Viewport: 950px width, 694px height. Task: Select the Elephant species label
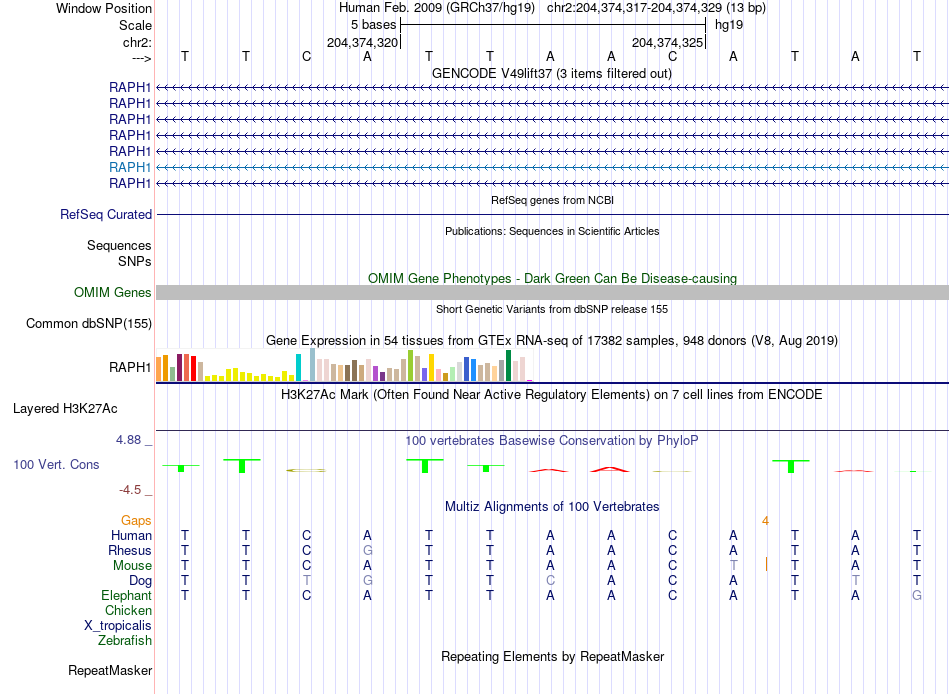[126, 596]
